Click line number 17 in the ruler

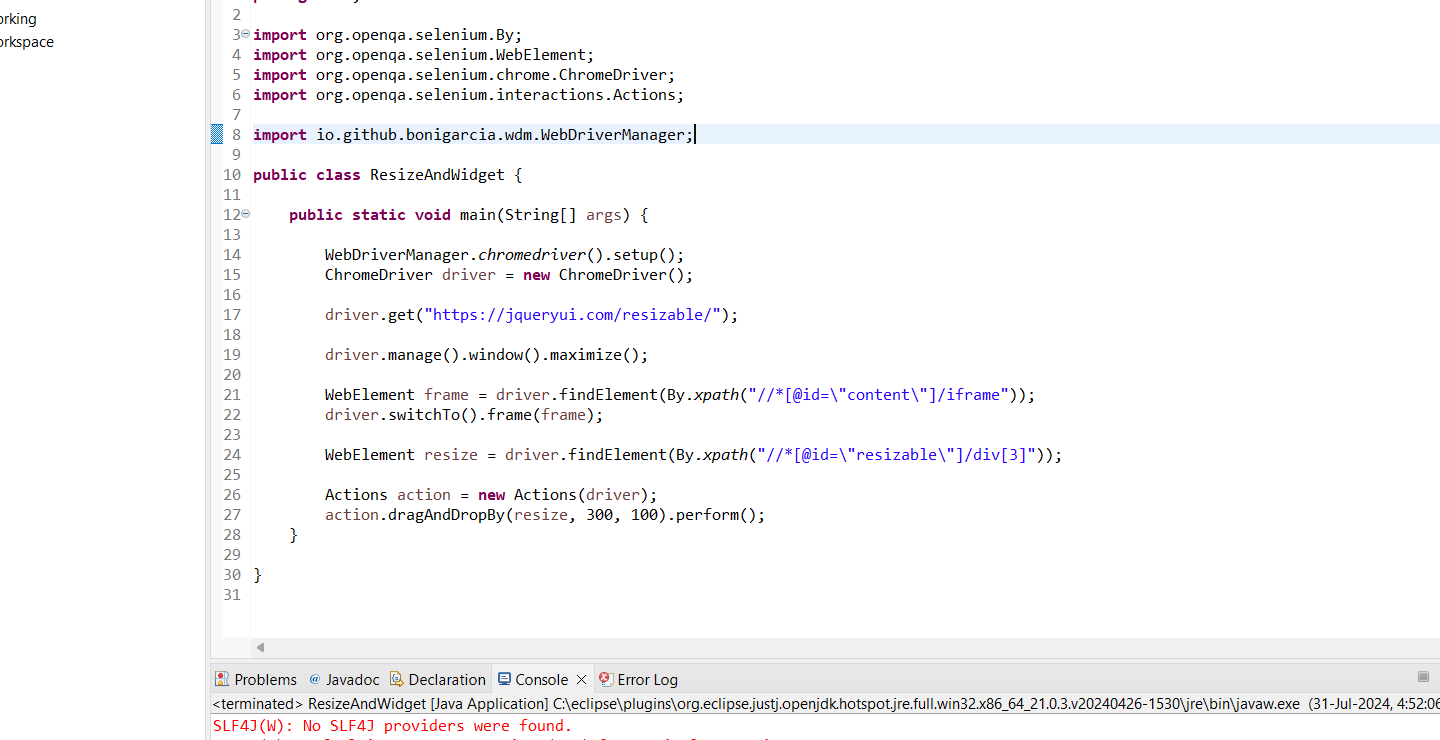(x=231, y=314)
